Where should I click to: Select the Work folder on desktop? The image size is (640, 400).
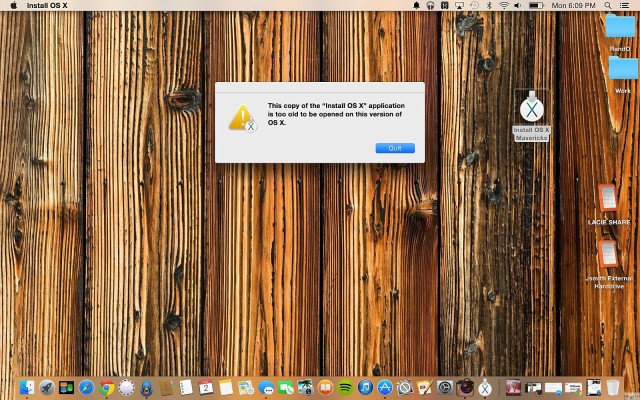pos(622,68)
